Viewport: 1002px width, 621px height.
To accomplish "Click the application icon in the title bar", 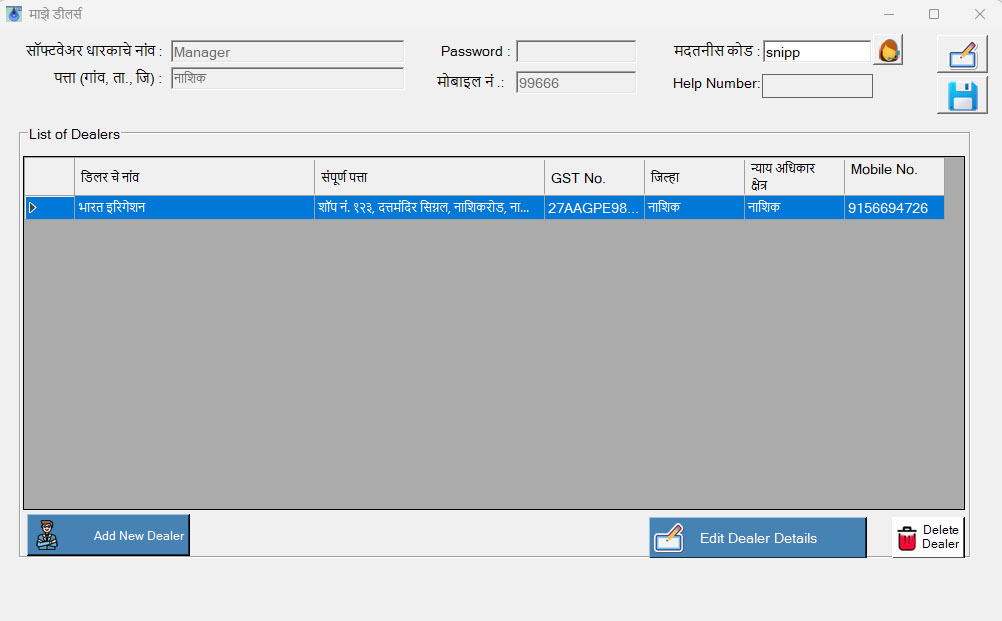I will [14, 13].
